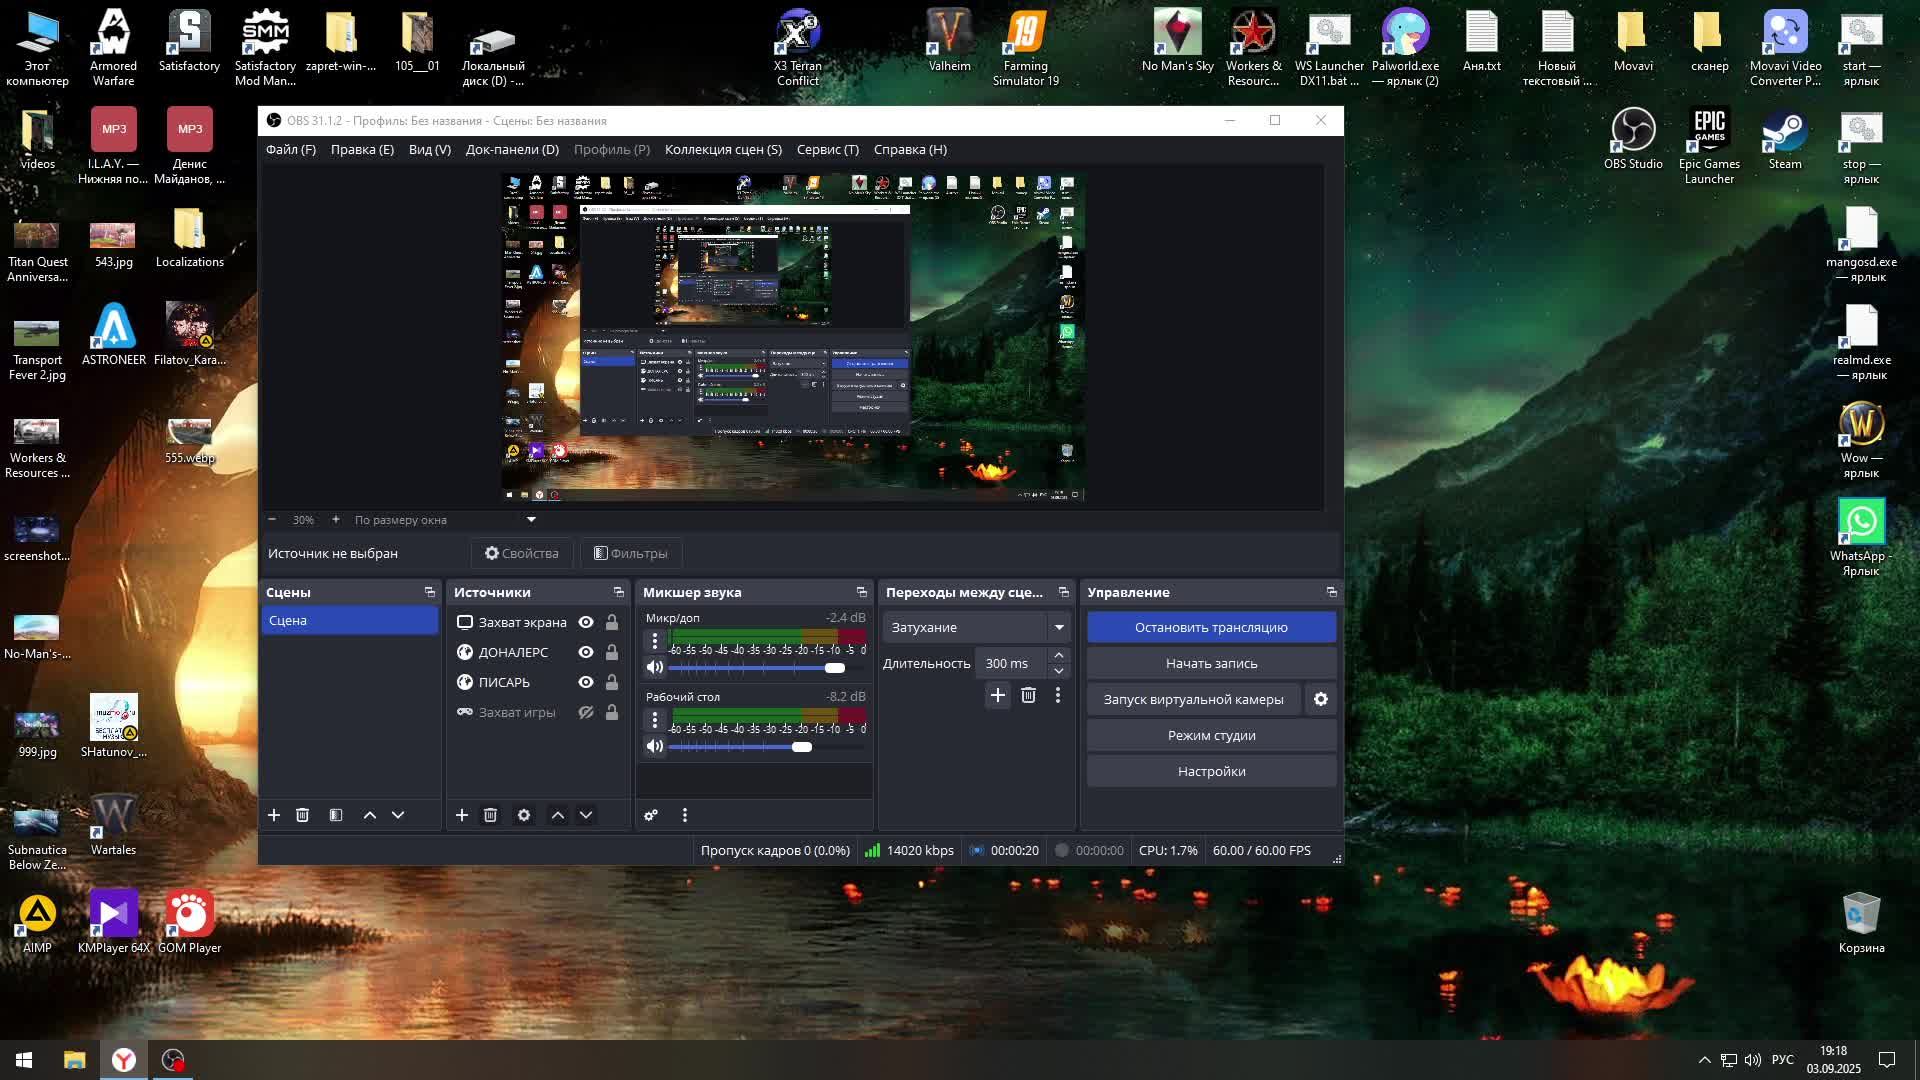Open the Док-панели menu

tap(512, 149)
